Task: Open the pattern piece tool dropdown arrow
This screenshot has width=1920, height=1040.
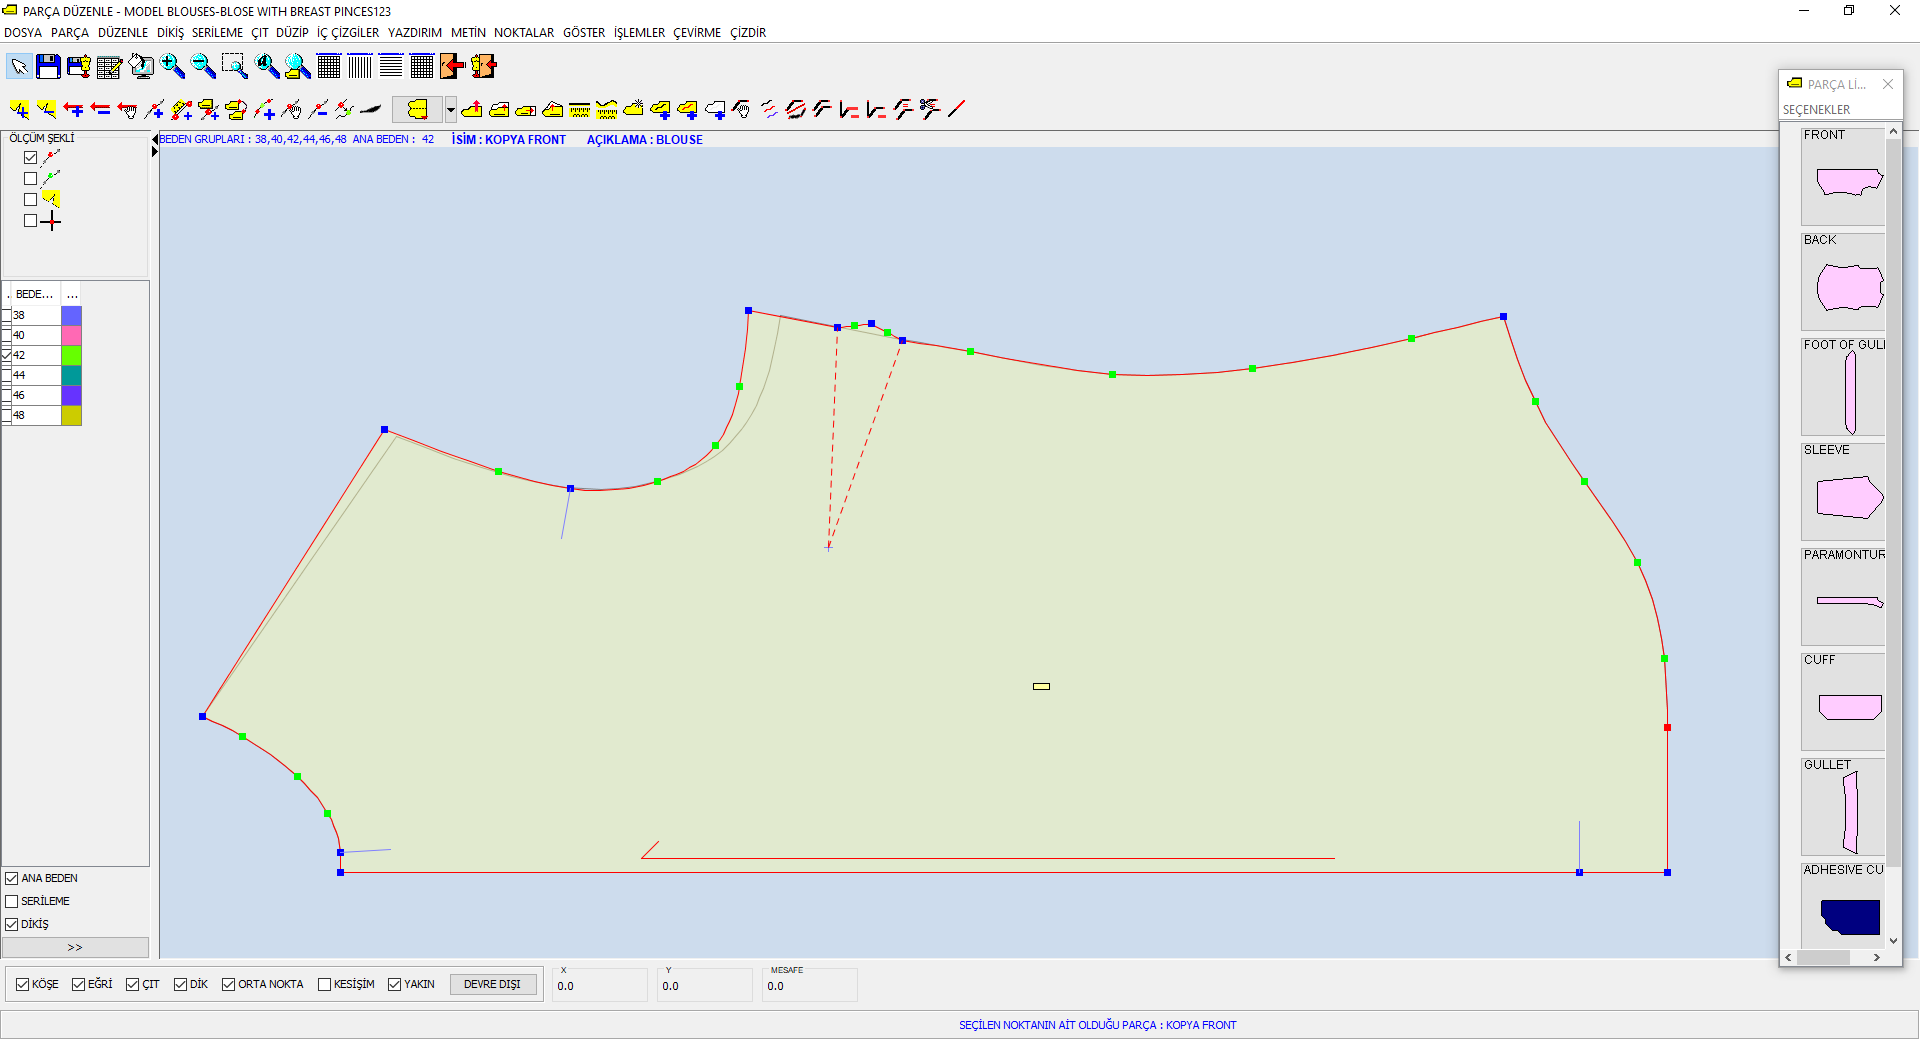Action: click(x=451, y=109)
